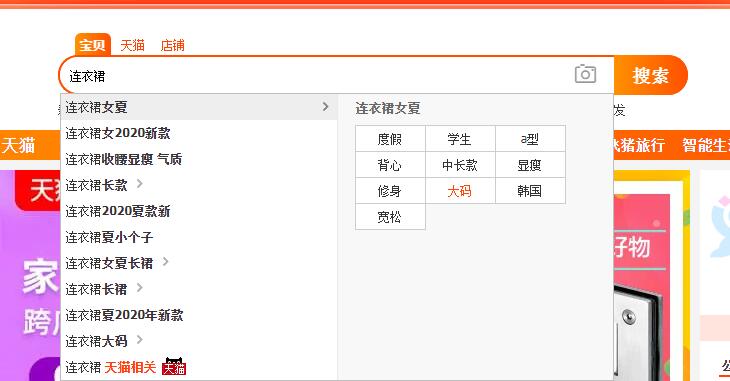730x381 pixels.
Task: Select the 宝贝 search tab
Action: [93, 45]
